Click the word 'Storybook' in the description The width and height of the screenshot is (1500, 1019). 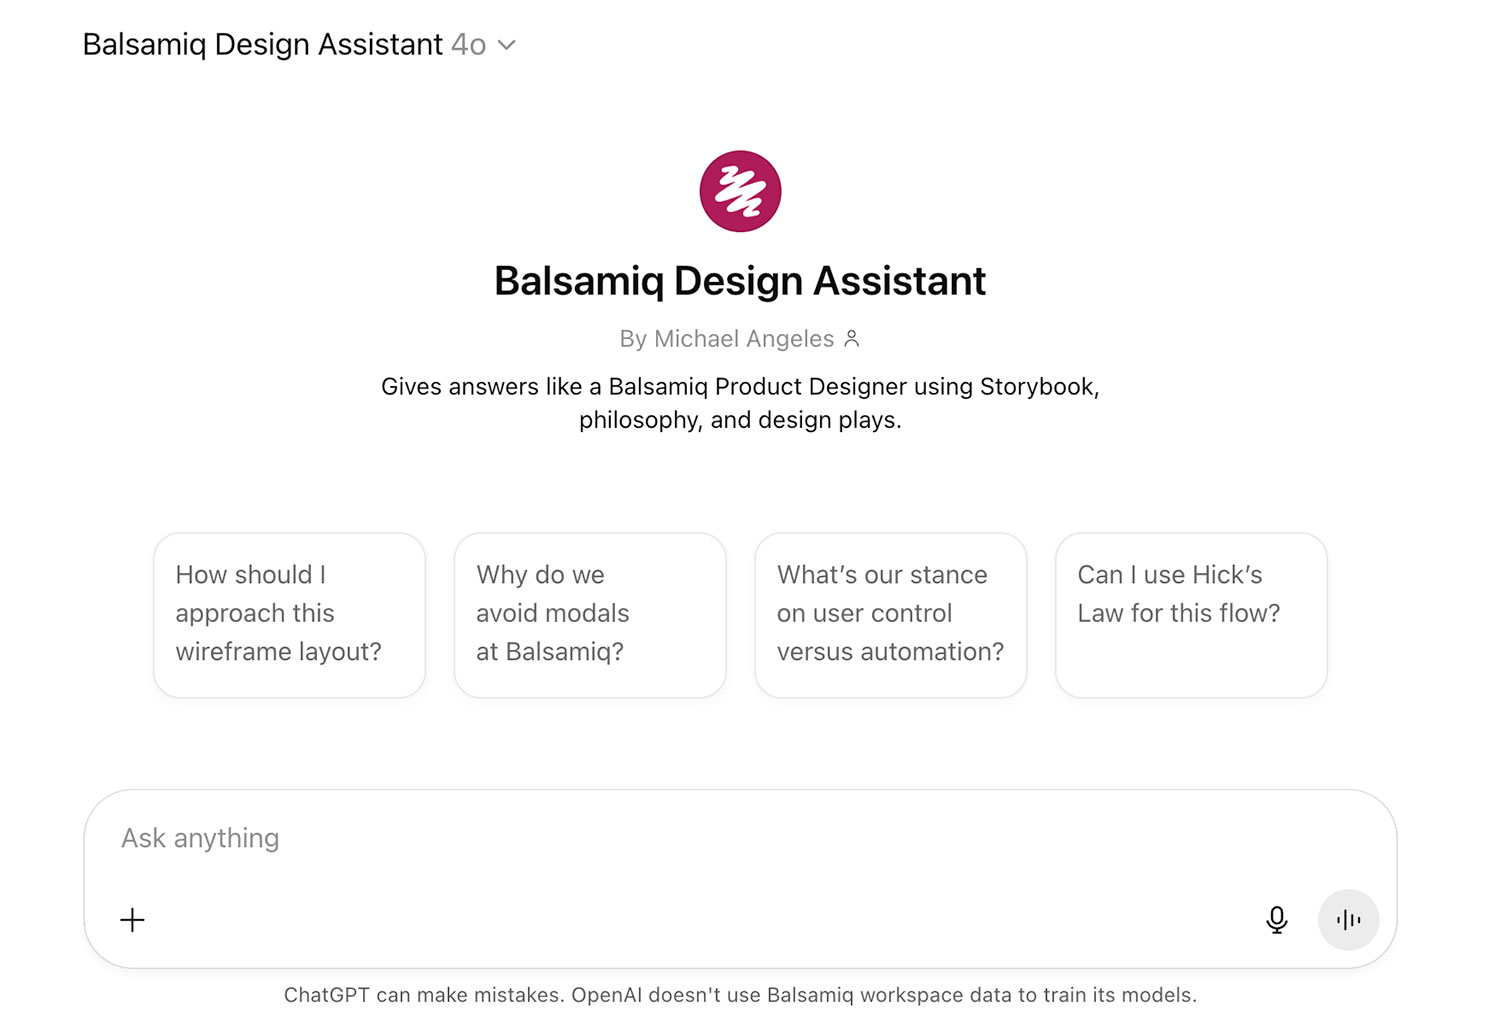1038,387
